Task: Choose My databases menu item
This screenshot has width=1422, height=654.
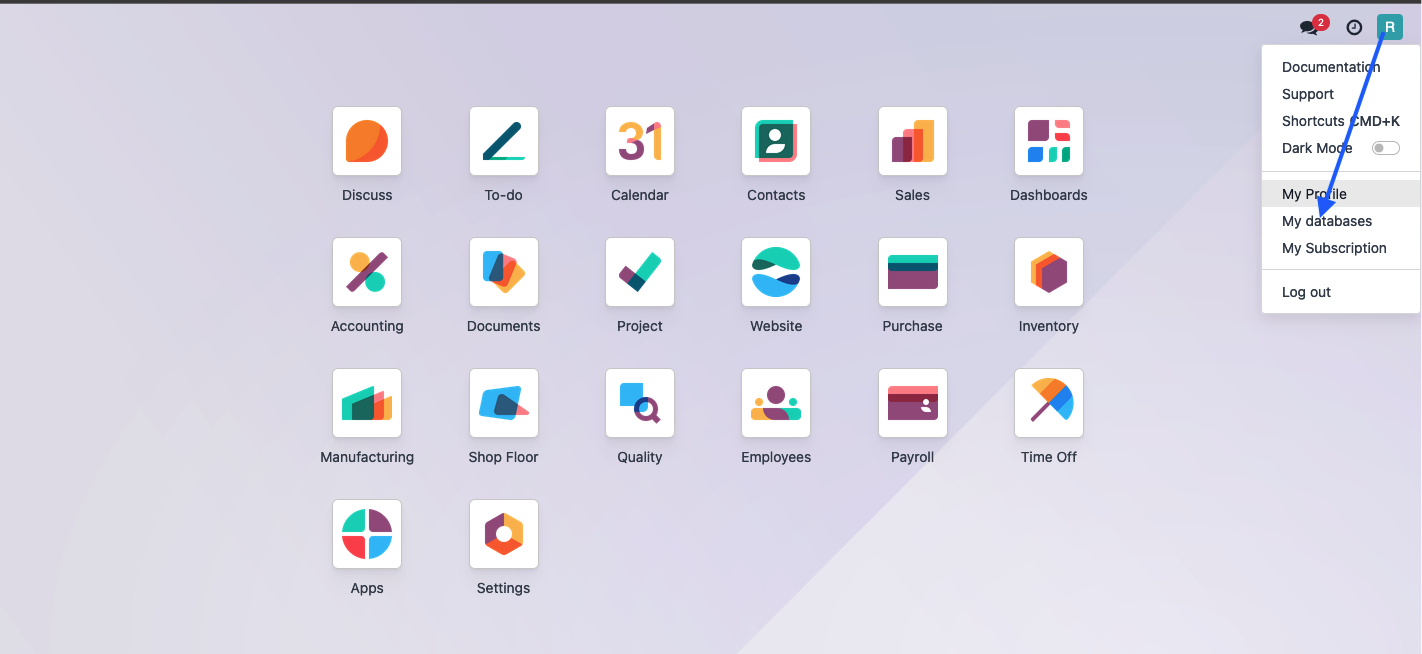Action: click(1341, 221)
